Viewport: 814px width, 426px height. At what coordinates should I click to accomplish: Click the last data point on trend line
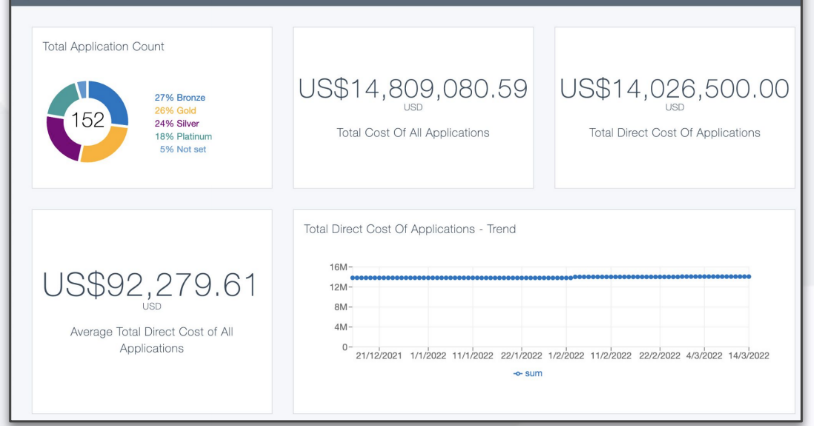[748, 277]
